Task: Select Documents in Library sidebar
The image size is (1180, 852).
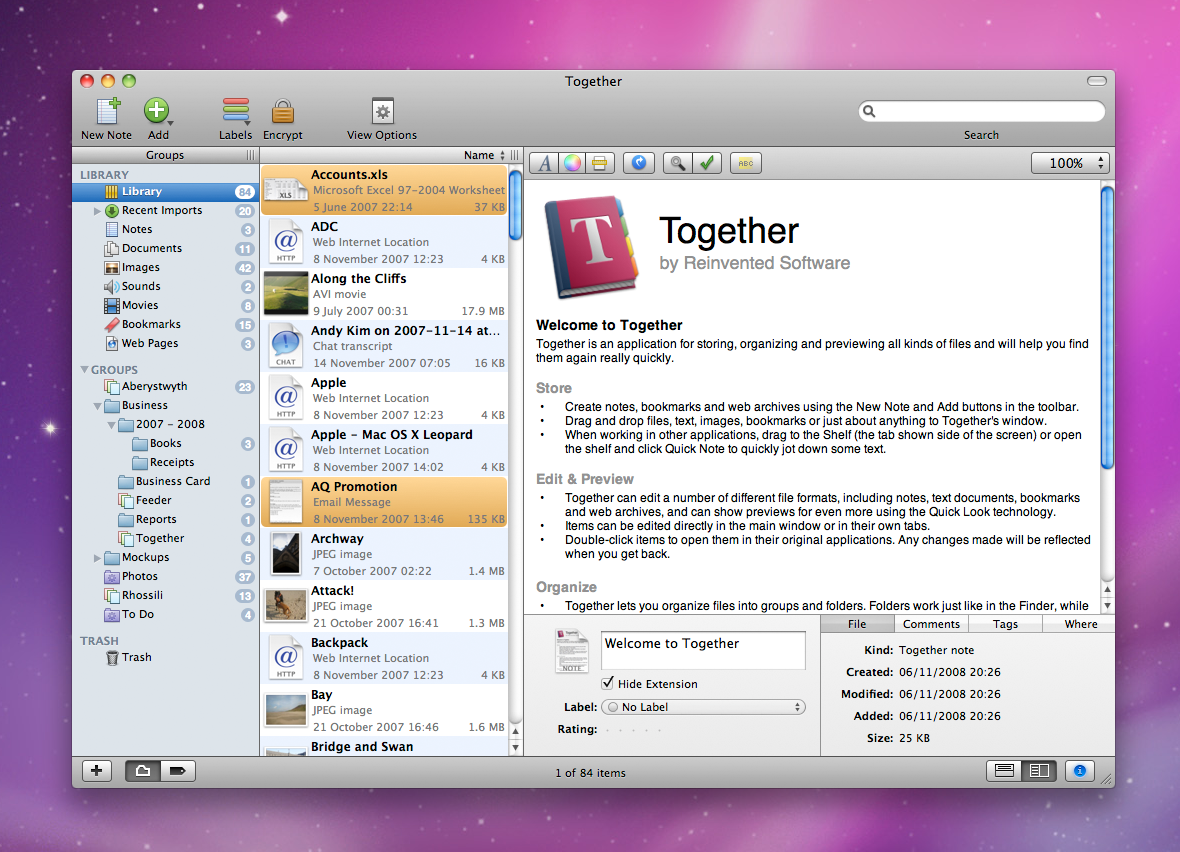Action: (166, 248)
